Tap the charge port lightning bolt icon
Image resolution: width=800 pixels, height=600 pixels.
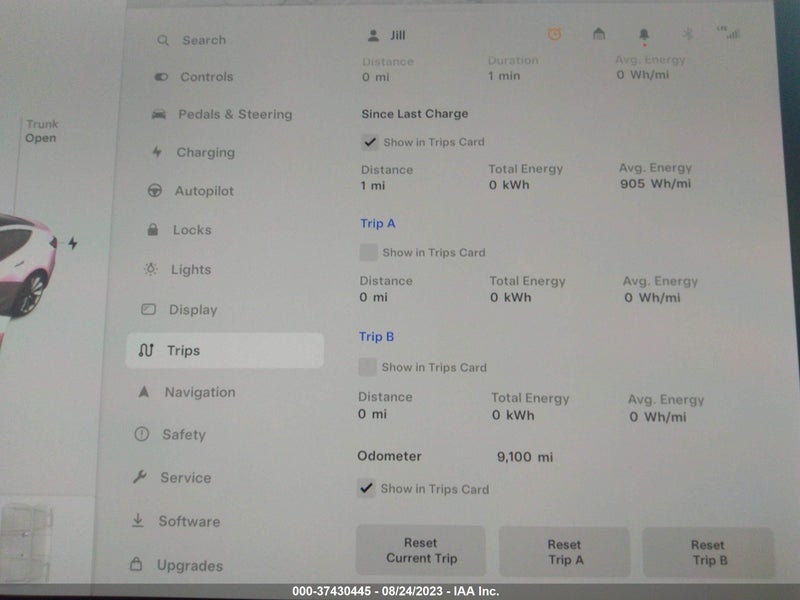(73, 243)
